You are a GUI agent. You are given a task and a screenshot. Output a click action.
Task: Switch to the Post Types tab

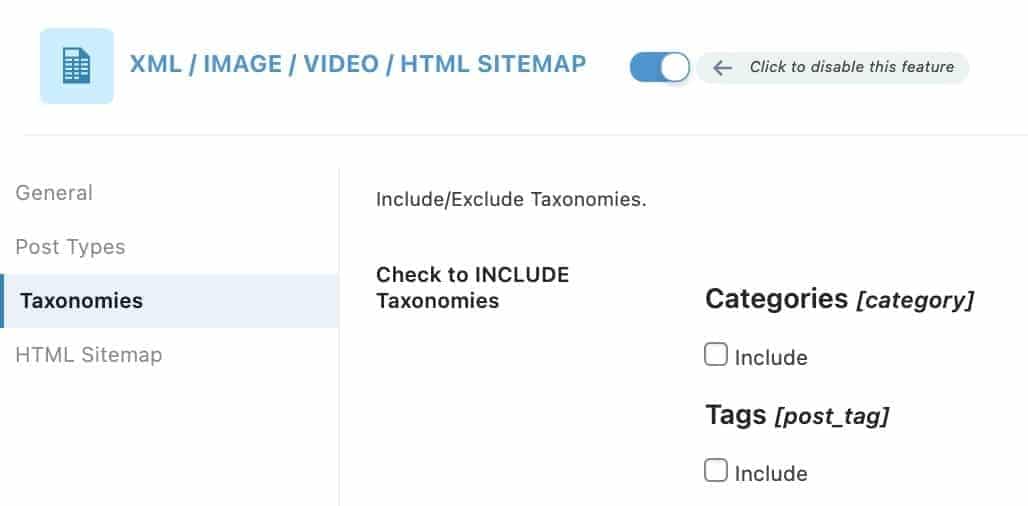coord(70,247)
